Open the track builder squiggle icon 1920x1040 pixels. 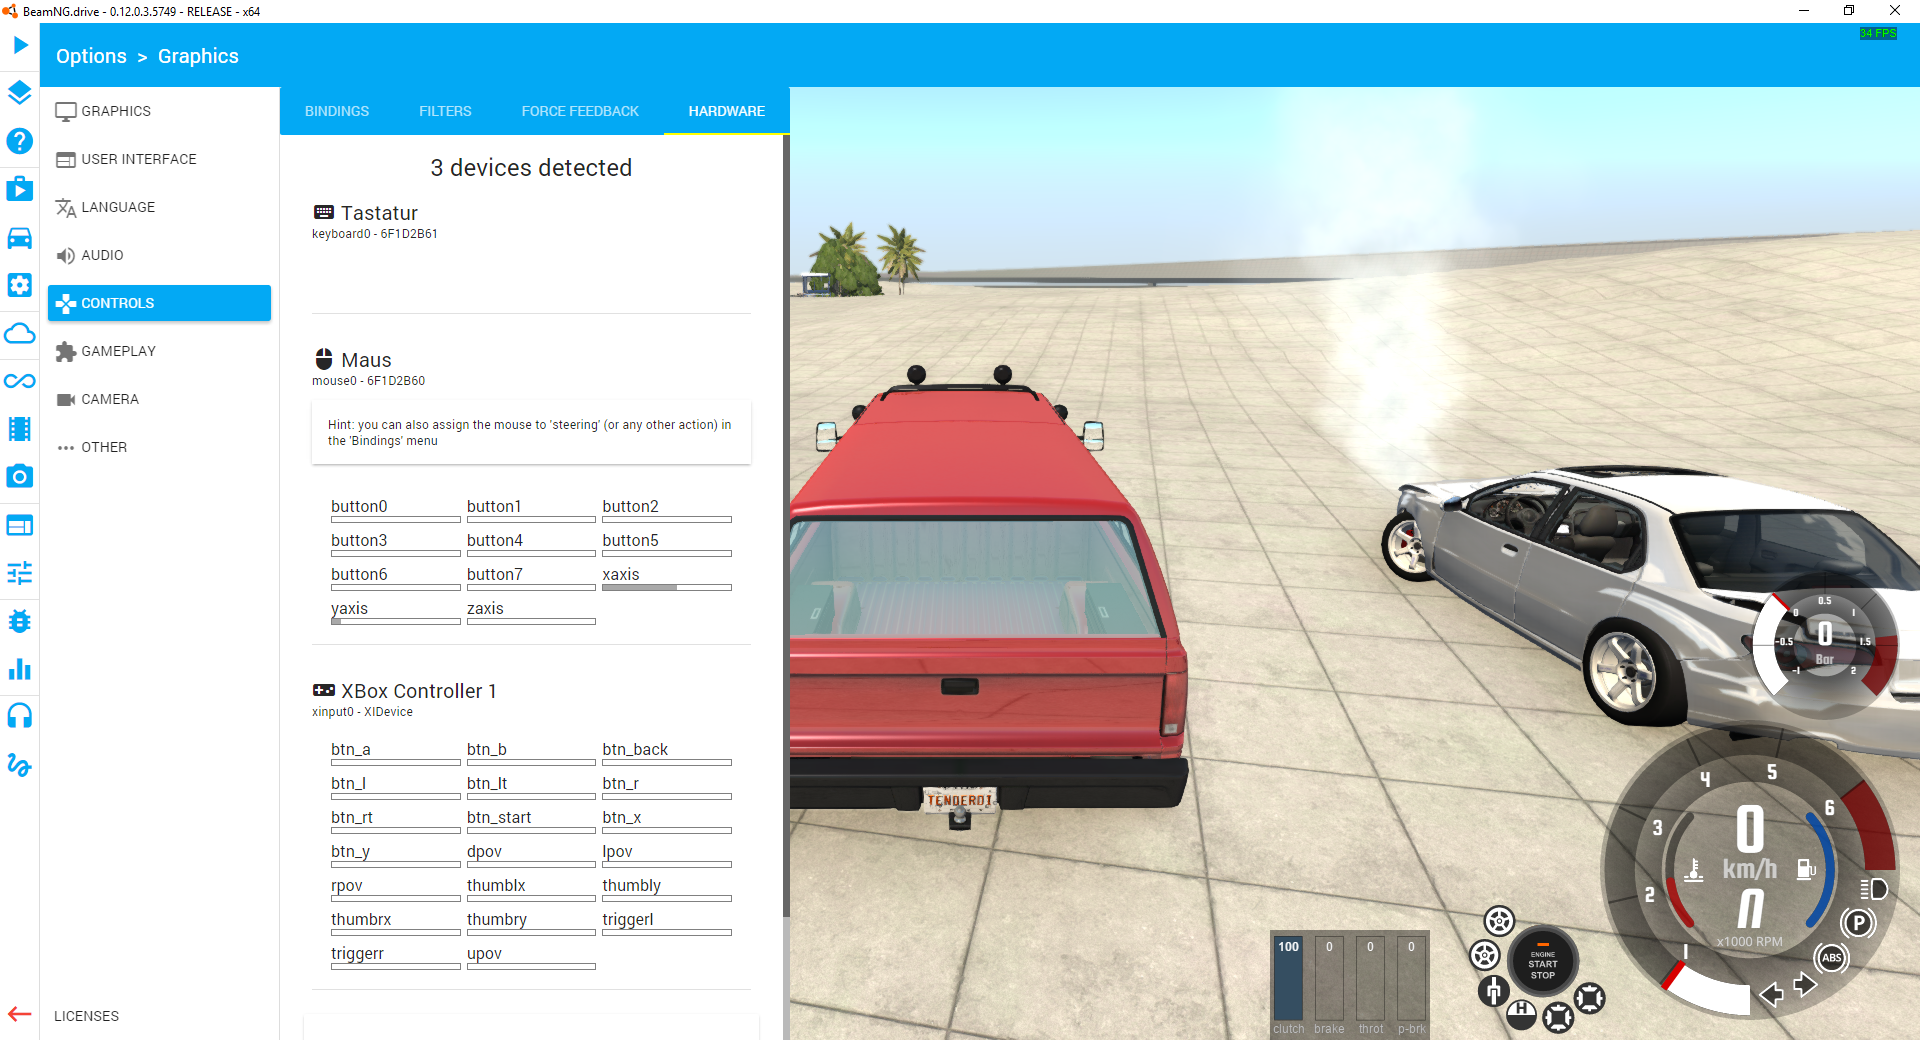coord(20,765)
